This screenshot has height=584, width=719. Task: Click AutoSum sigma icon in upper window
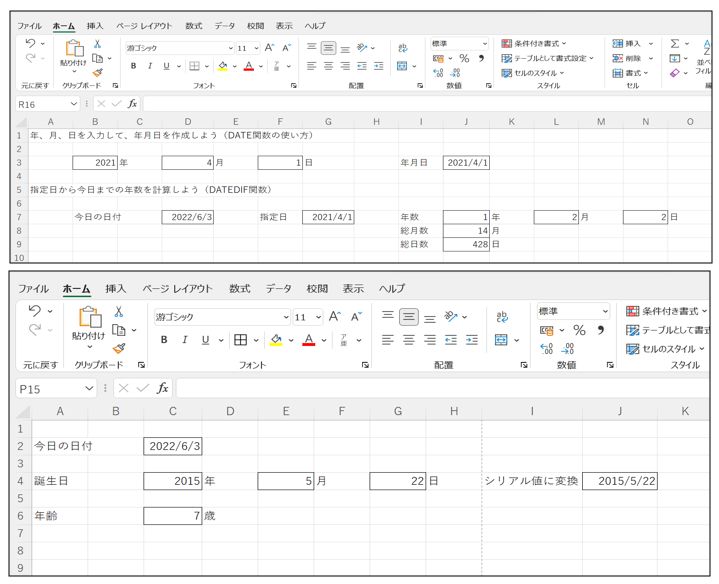click(x=675, y=44)
